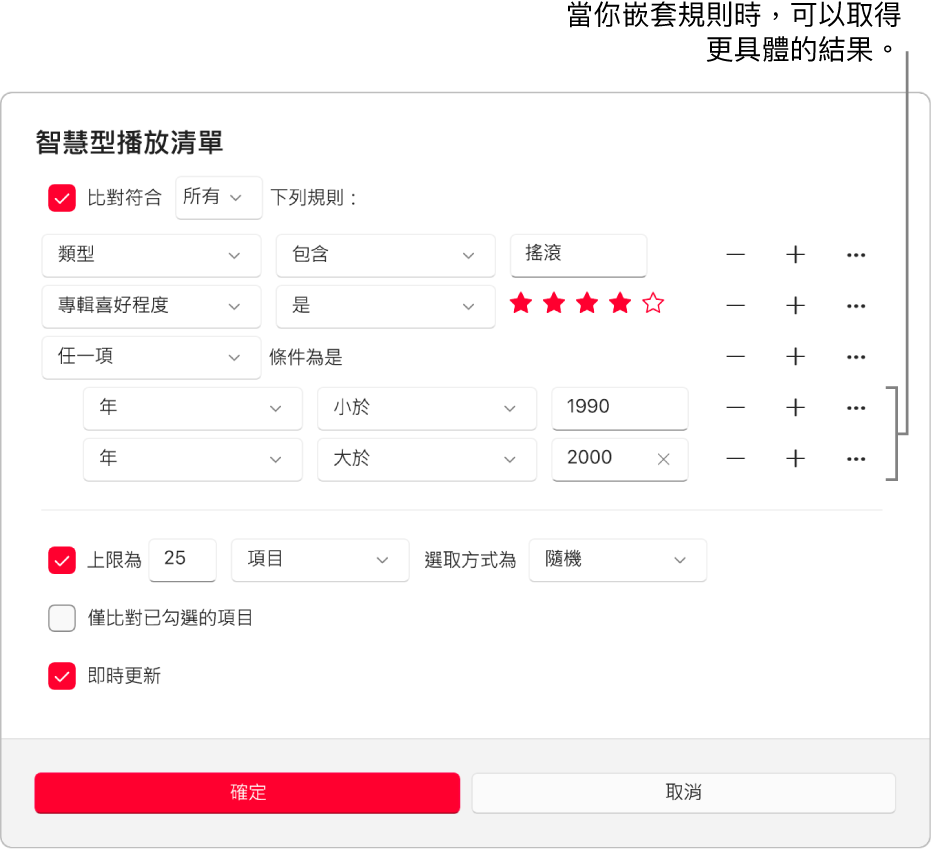The width and height of the screenshot is (934, 849).
Task: Cancel the dialog with 取消
Action: click(683, 792)
